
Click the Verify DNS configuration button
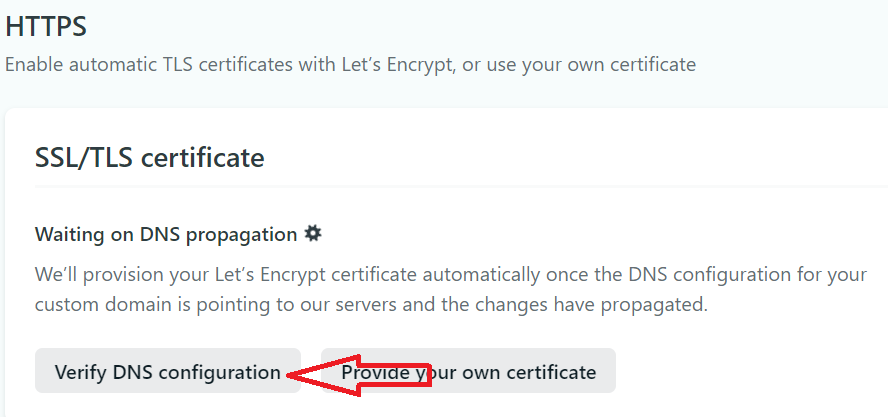click(x=168, y=371)
